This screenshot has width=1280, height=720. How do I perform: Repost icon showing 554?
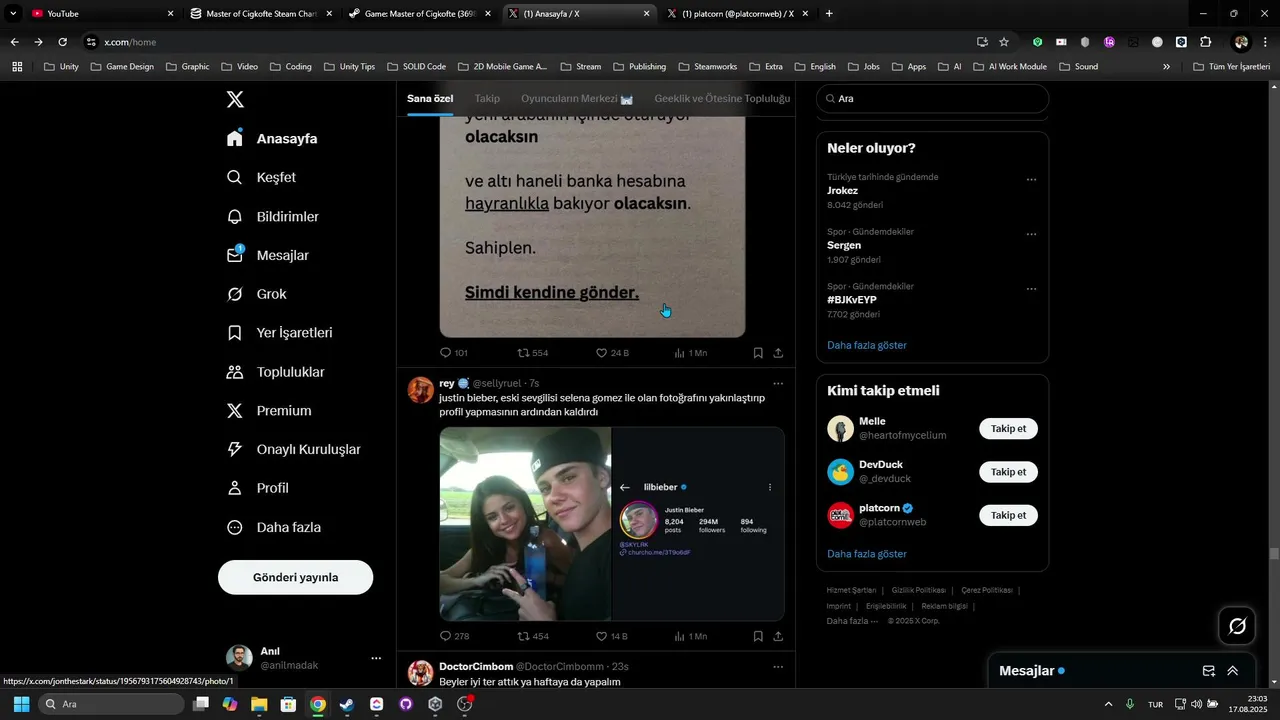[523, 353]
